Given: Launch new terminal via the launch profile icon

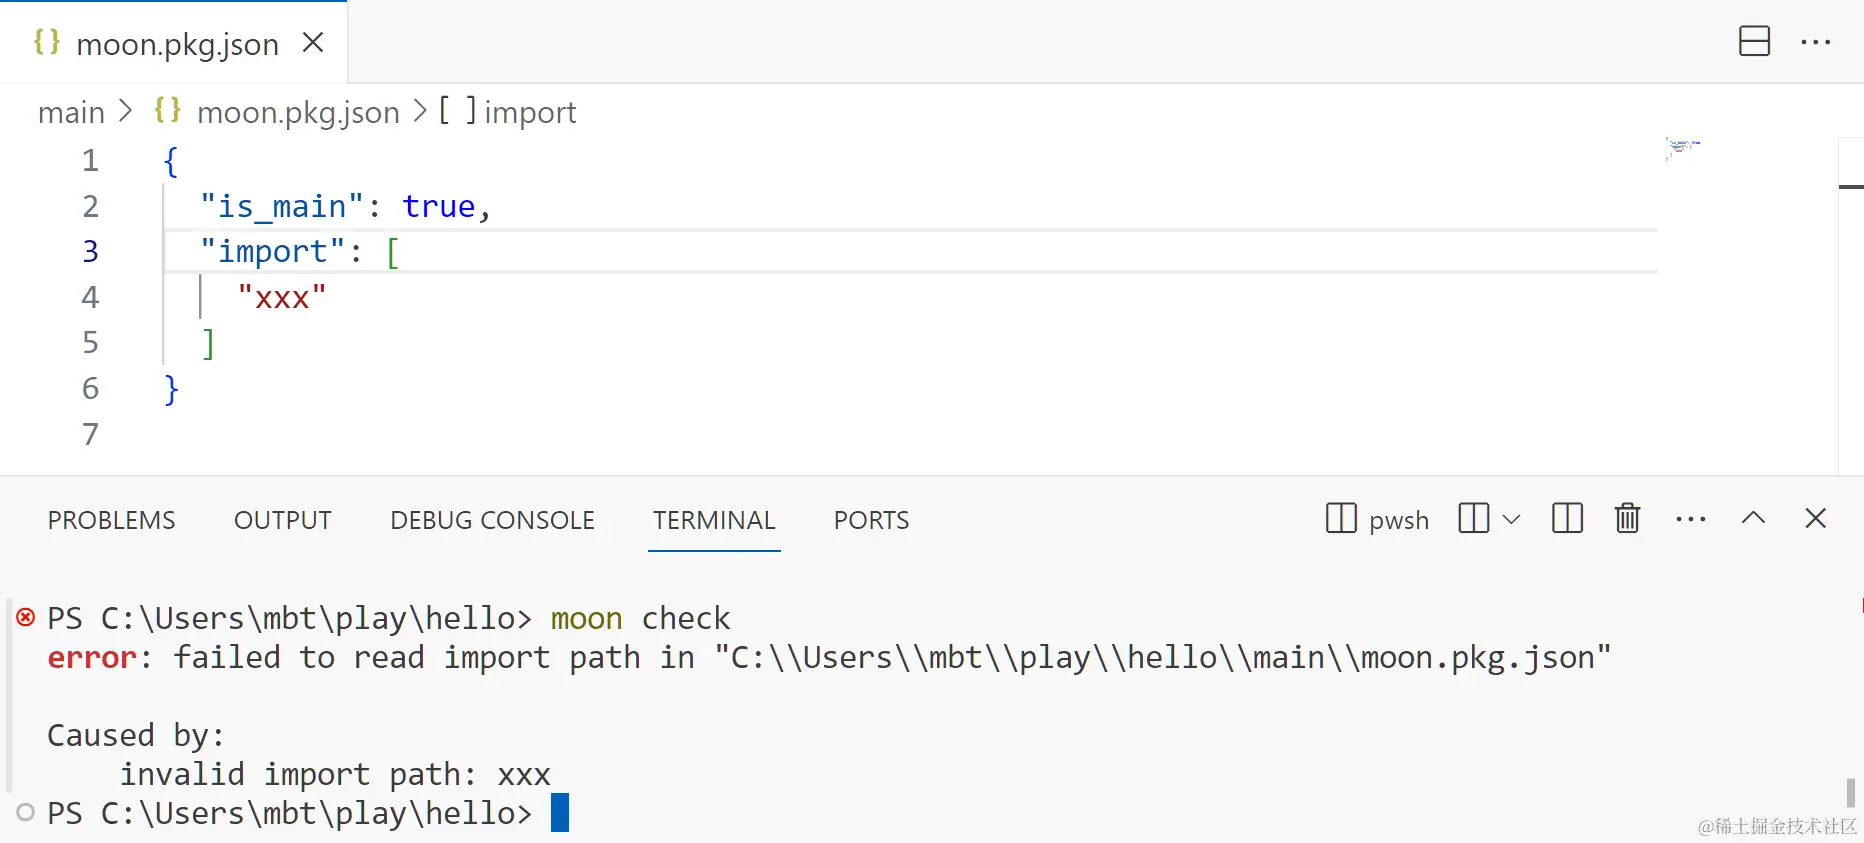Looking at the screenshot, I should click(x=1473, y=518).
